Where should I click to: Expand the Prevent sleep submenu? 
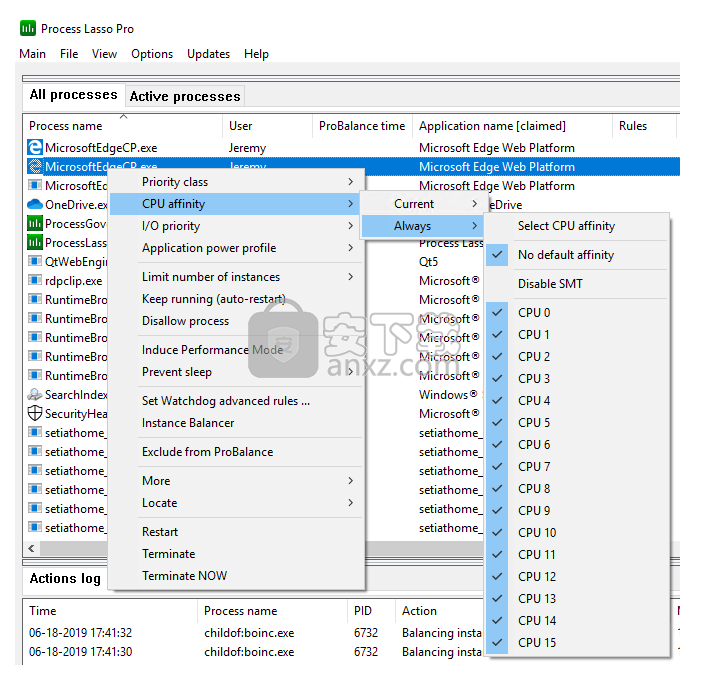(x=237, y=372)
